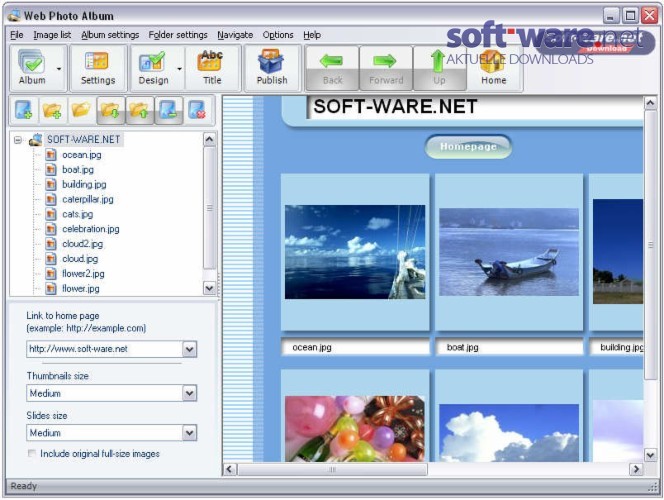The image size is (664, 500).
Task: Collapse the SOFT-WARE.NET tree node
Action: (x=18, y=140)
